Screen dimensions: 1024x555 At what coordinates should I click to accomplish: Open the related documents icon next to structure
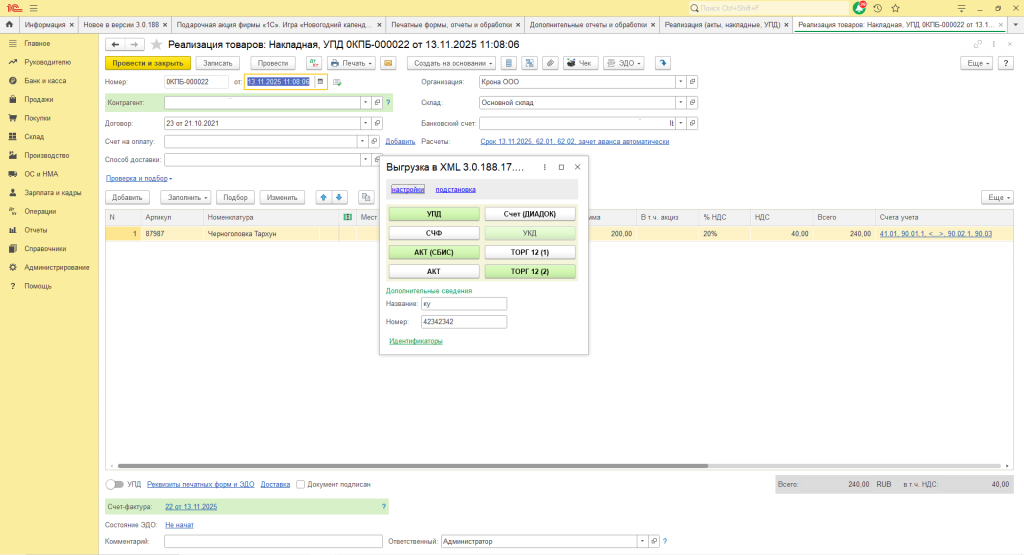[x=530, y=63]
